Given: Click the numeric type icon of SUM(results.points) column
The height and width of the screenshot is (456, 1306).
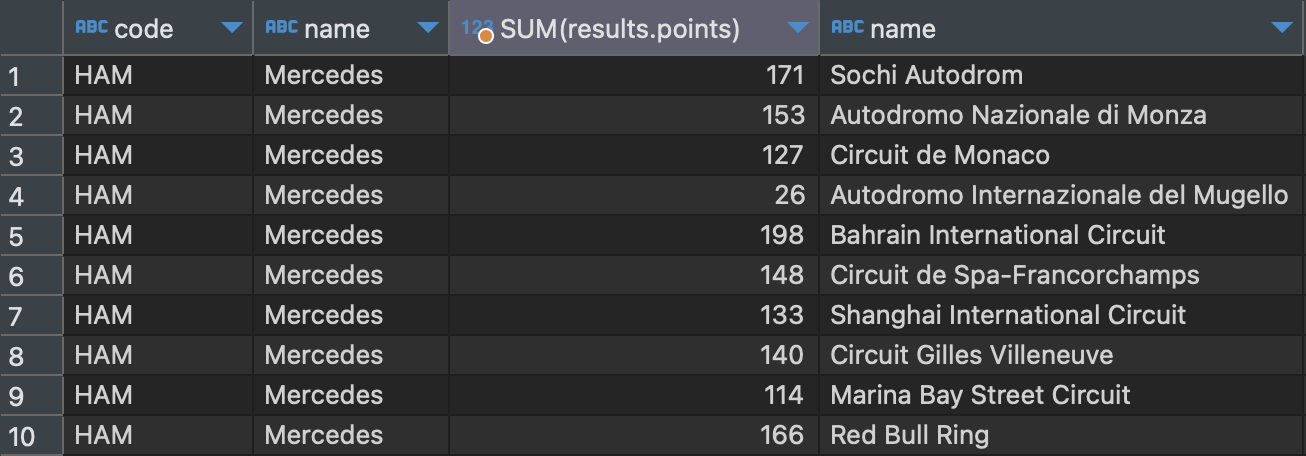Looking at the screenshot, I should 477,29.
